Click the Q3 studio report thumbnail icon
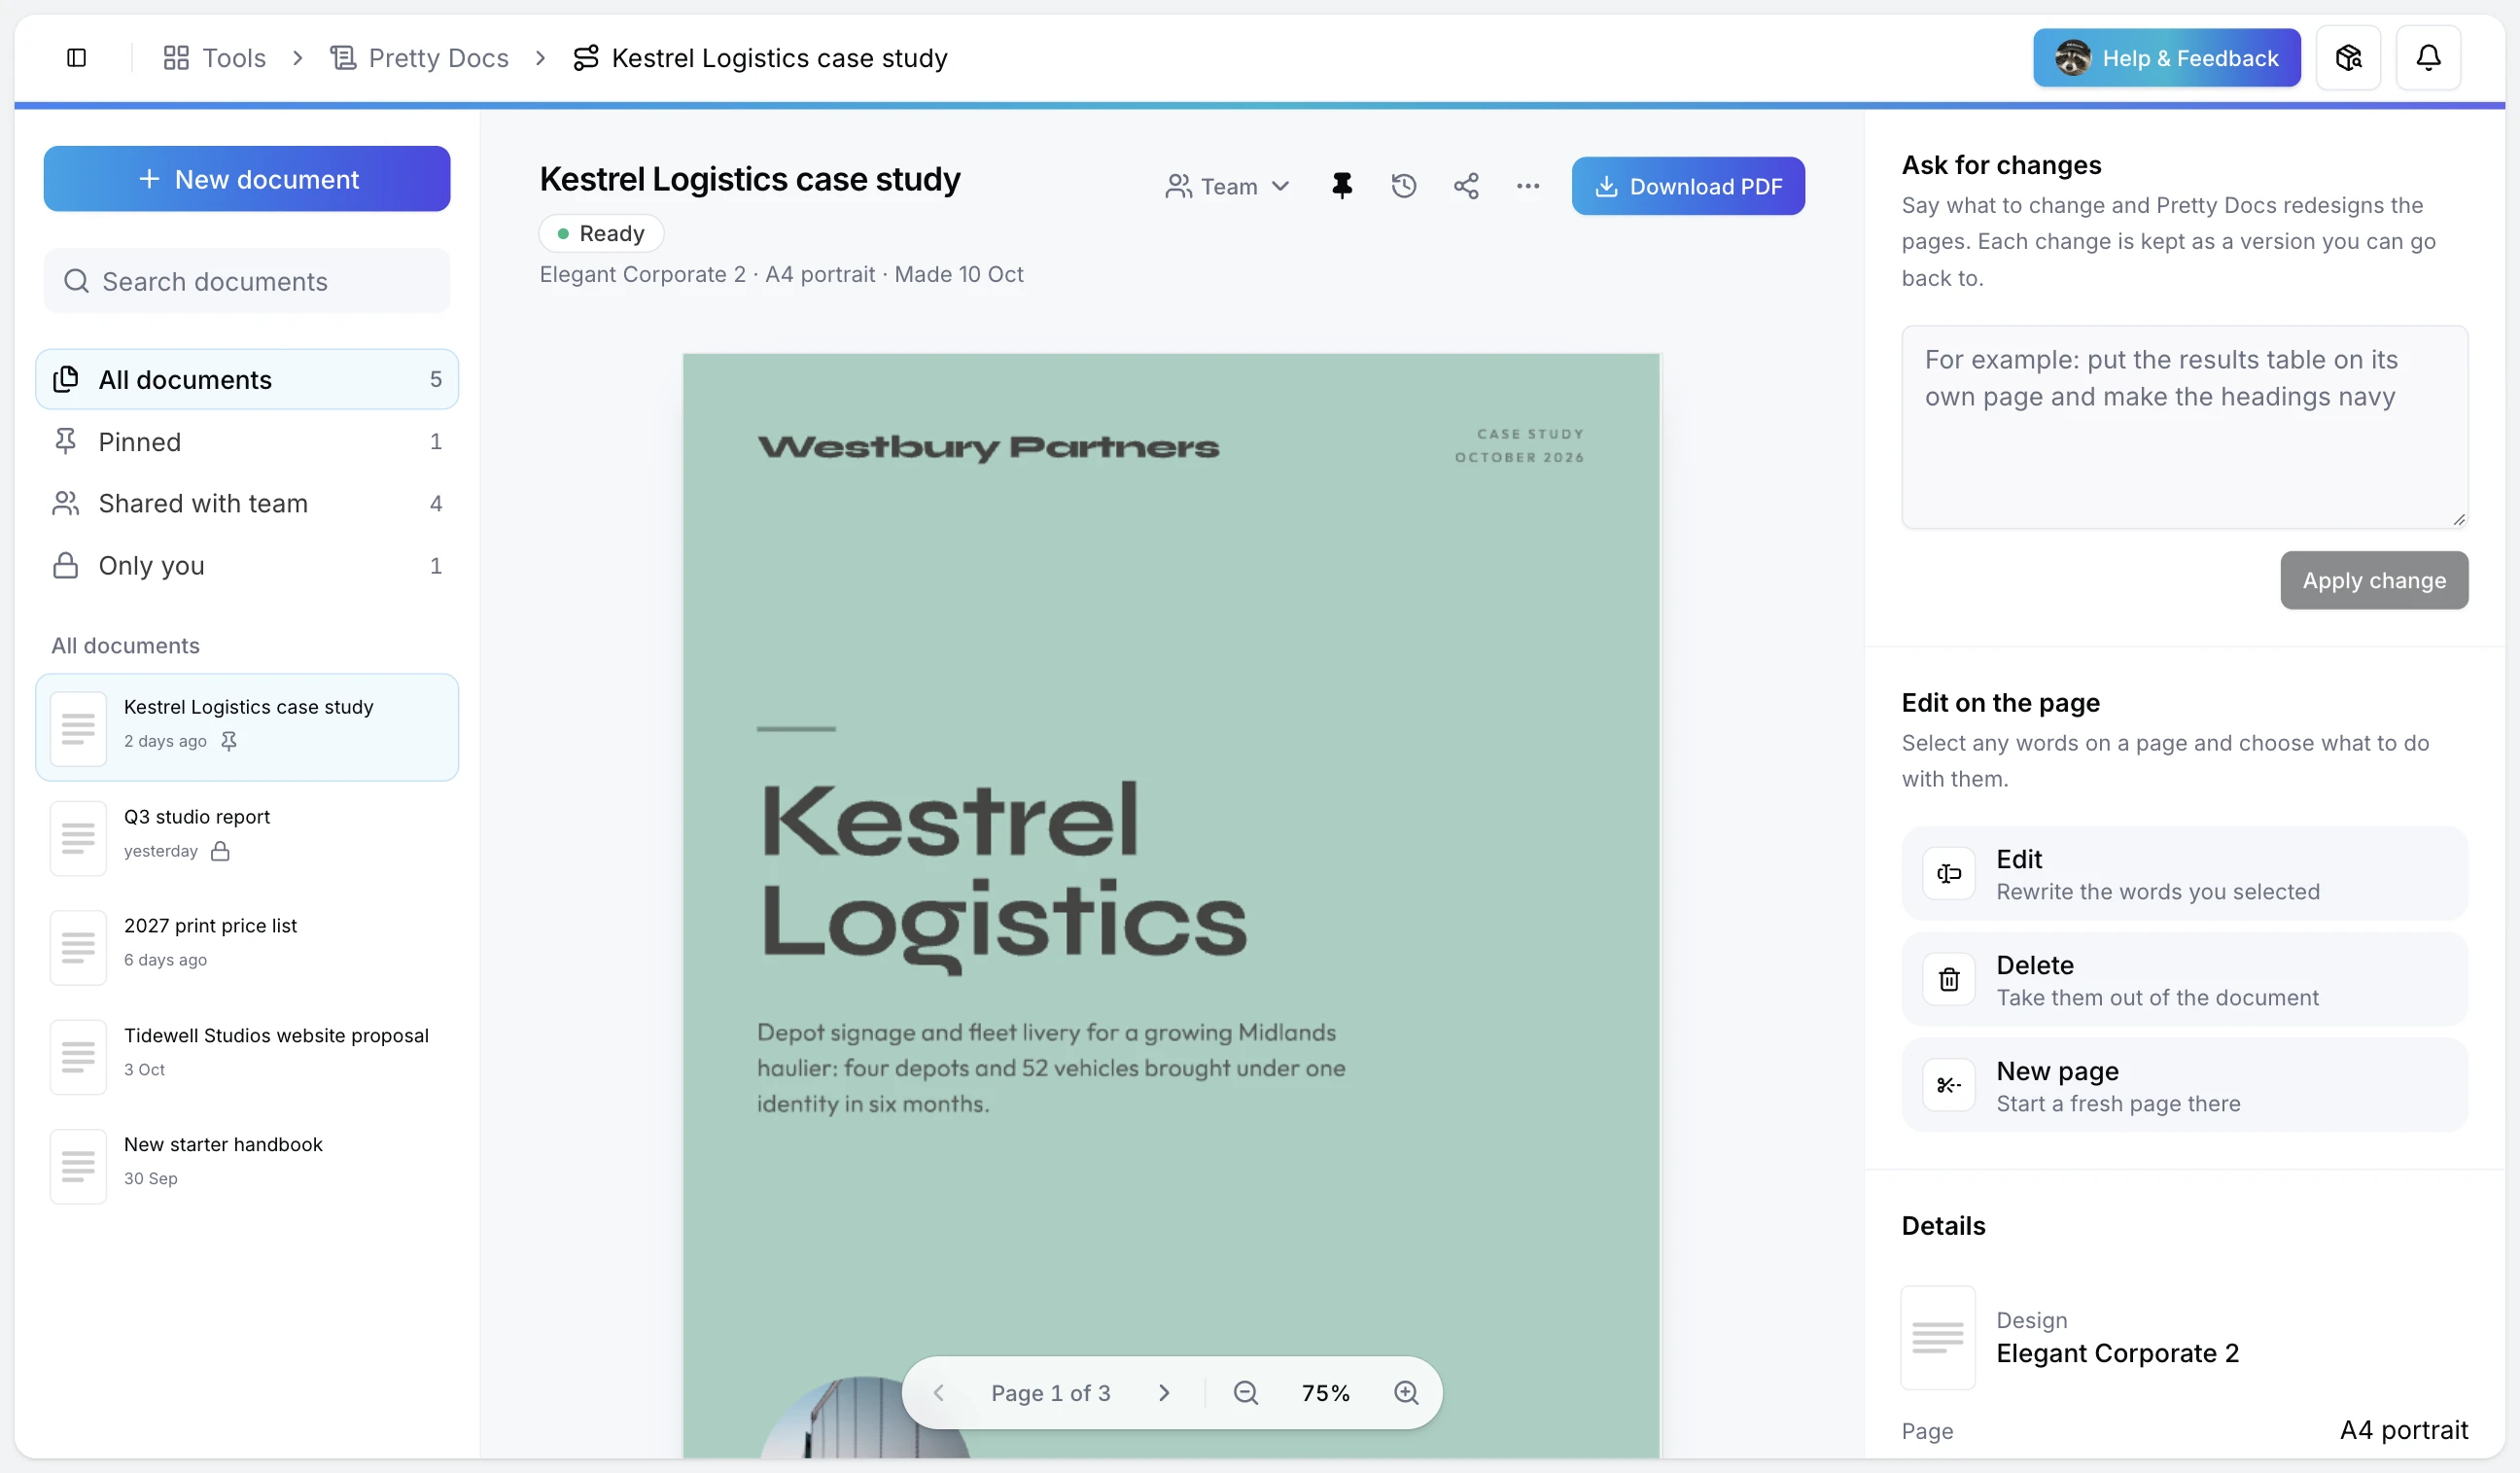Viewport: 2520px width, 1473px height. point(78,838)
